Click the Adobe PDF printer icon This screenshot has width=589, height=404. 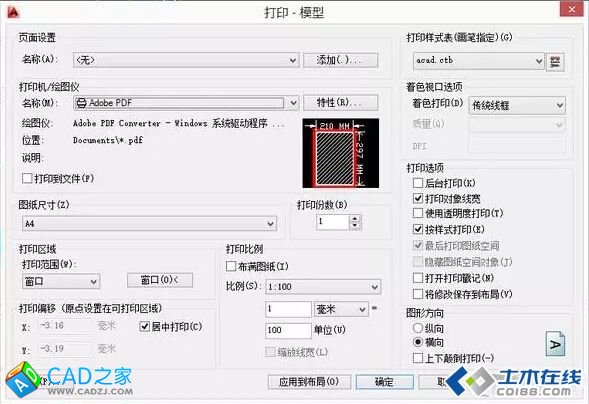81,103
